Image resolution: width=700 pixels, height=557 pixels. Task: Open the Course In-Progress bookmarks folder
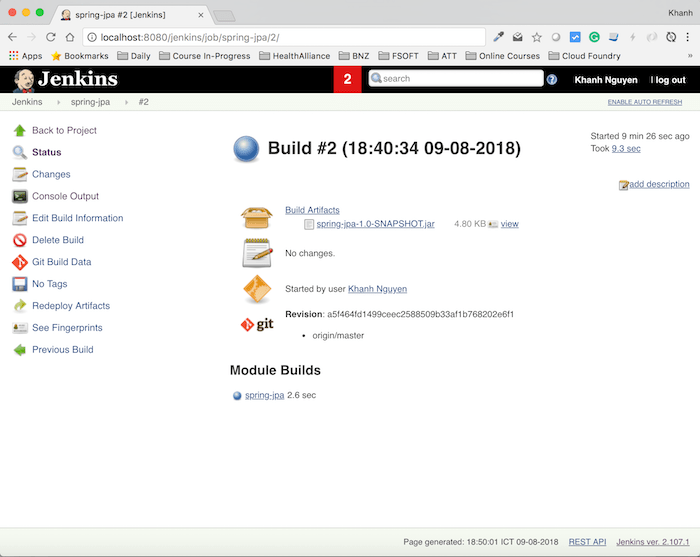pos(204,56)
